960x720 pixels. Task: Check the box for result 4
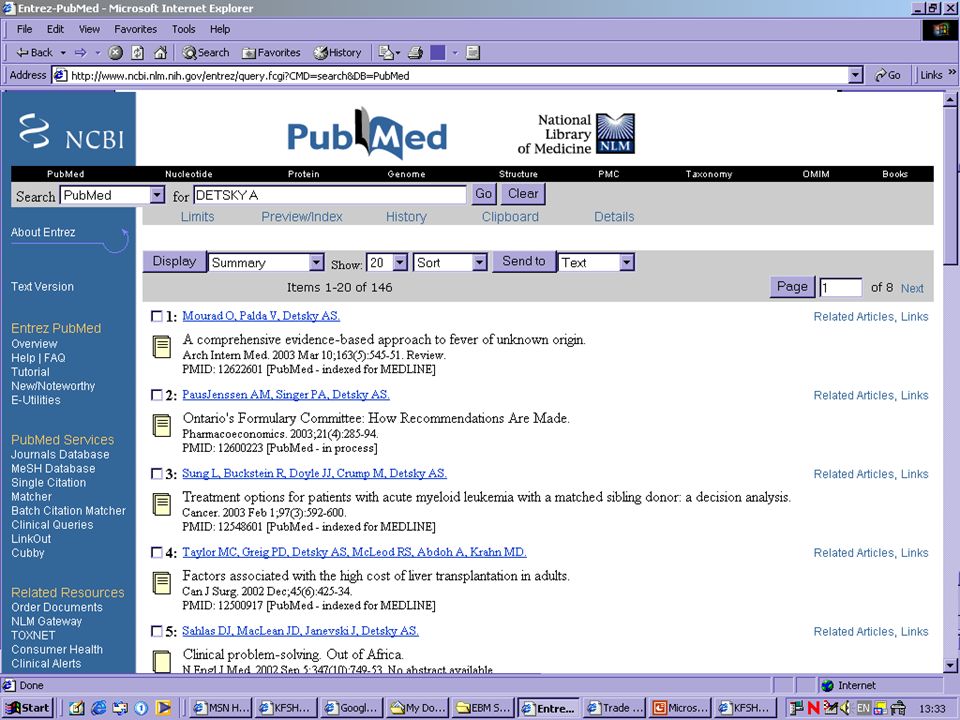pyautogui.click(x=157, y=552)
